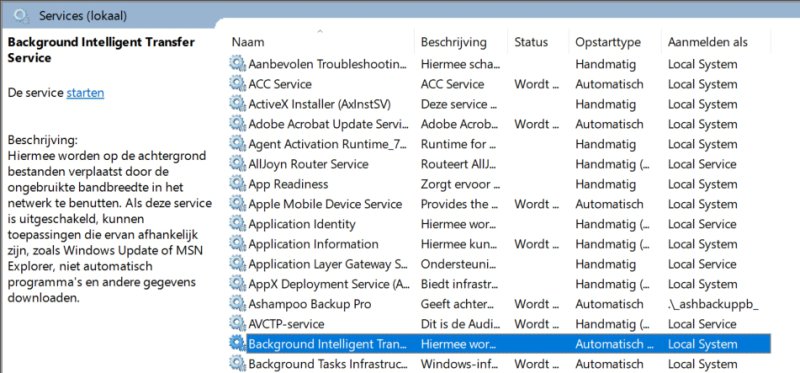Click the Services (lokaal) magnifier gear icon
The width and height of the screenshot is (800, 373).
tap(21, 16)
